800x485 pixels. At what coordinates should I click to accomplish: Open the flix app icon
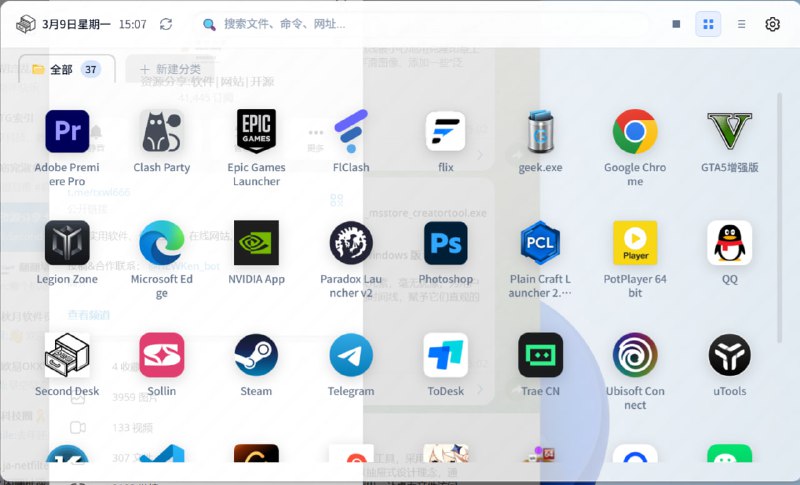point(445,131)
